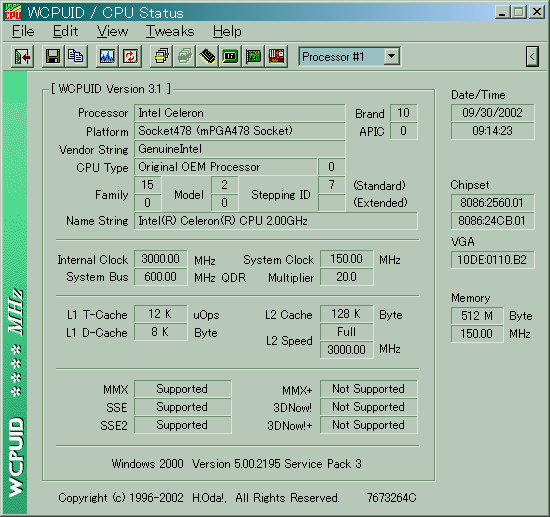Expand the Processor #1 dropdown arrow
The width and height of the screenshot is (550, 517).
tap(391, 56)
